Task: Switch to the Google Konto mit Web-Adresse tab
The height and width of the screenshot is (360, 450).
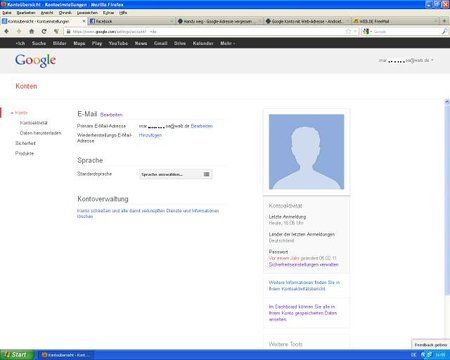Action: [307, 21]
